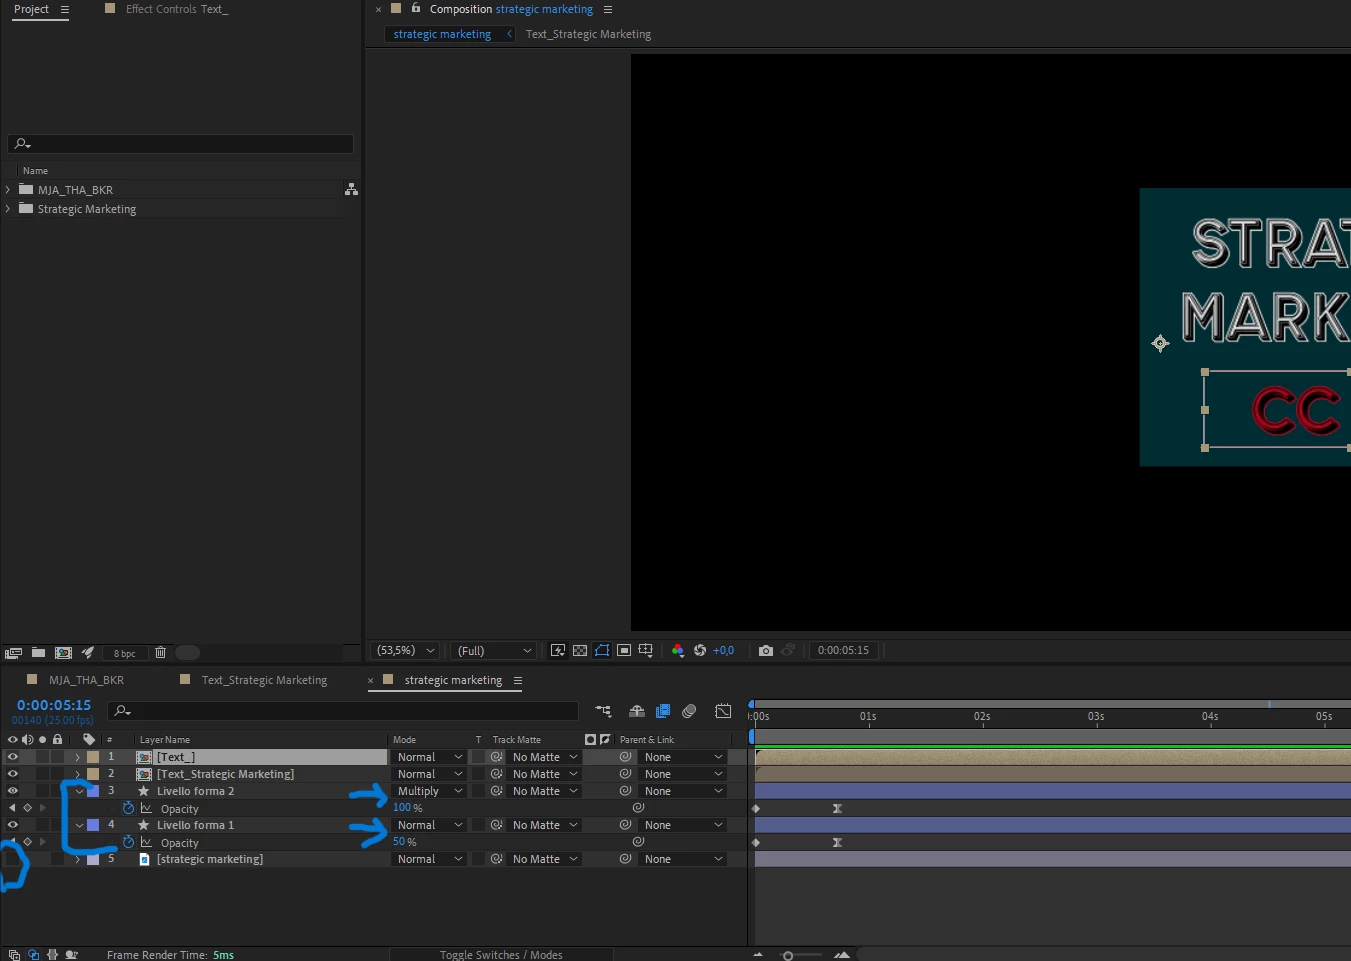Image resolution: width=1351 pixels, height=961 pixels.
Task: Click the Show Channel color management icon
Action: pyautogui.click(x=678, y=651)
